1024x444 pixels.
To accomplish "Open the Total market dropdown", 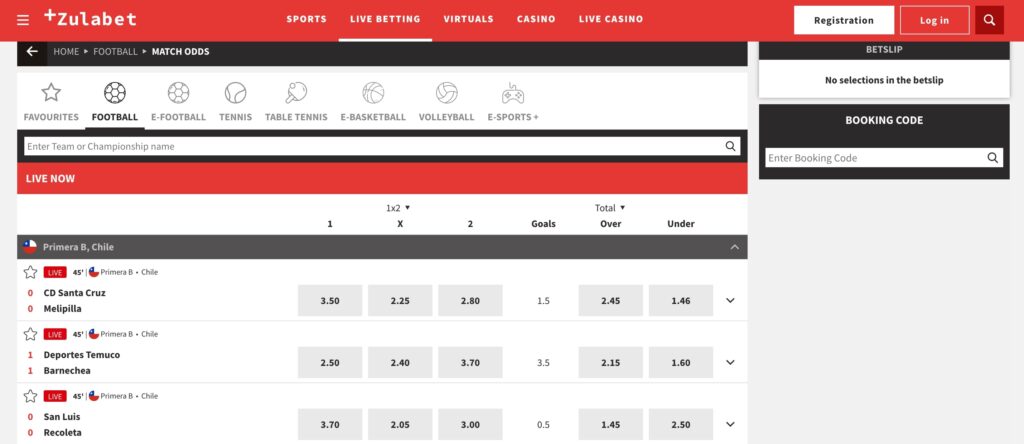I will [x=610, y=208].
